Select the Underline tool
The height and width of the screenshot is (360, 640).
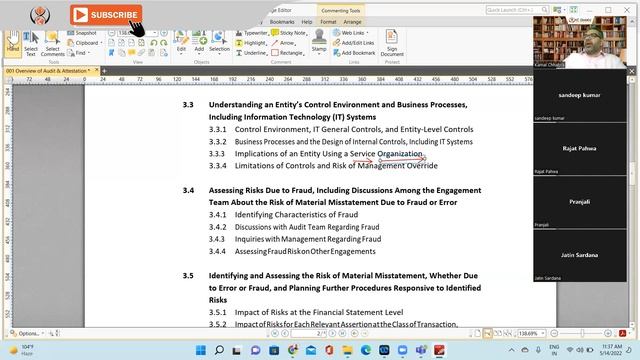pos(251,53)
